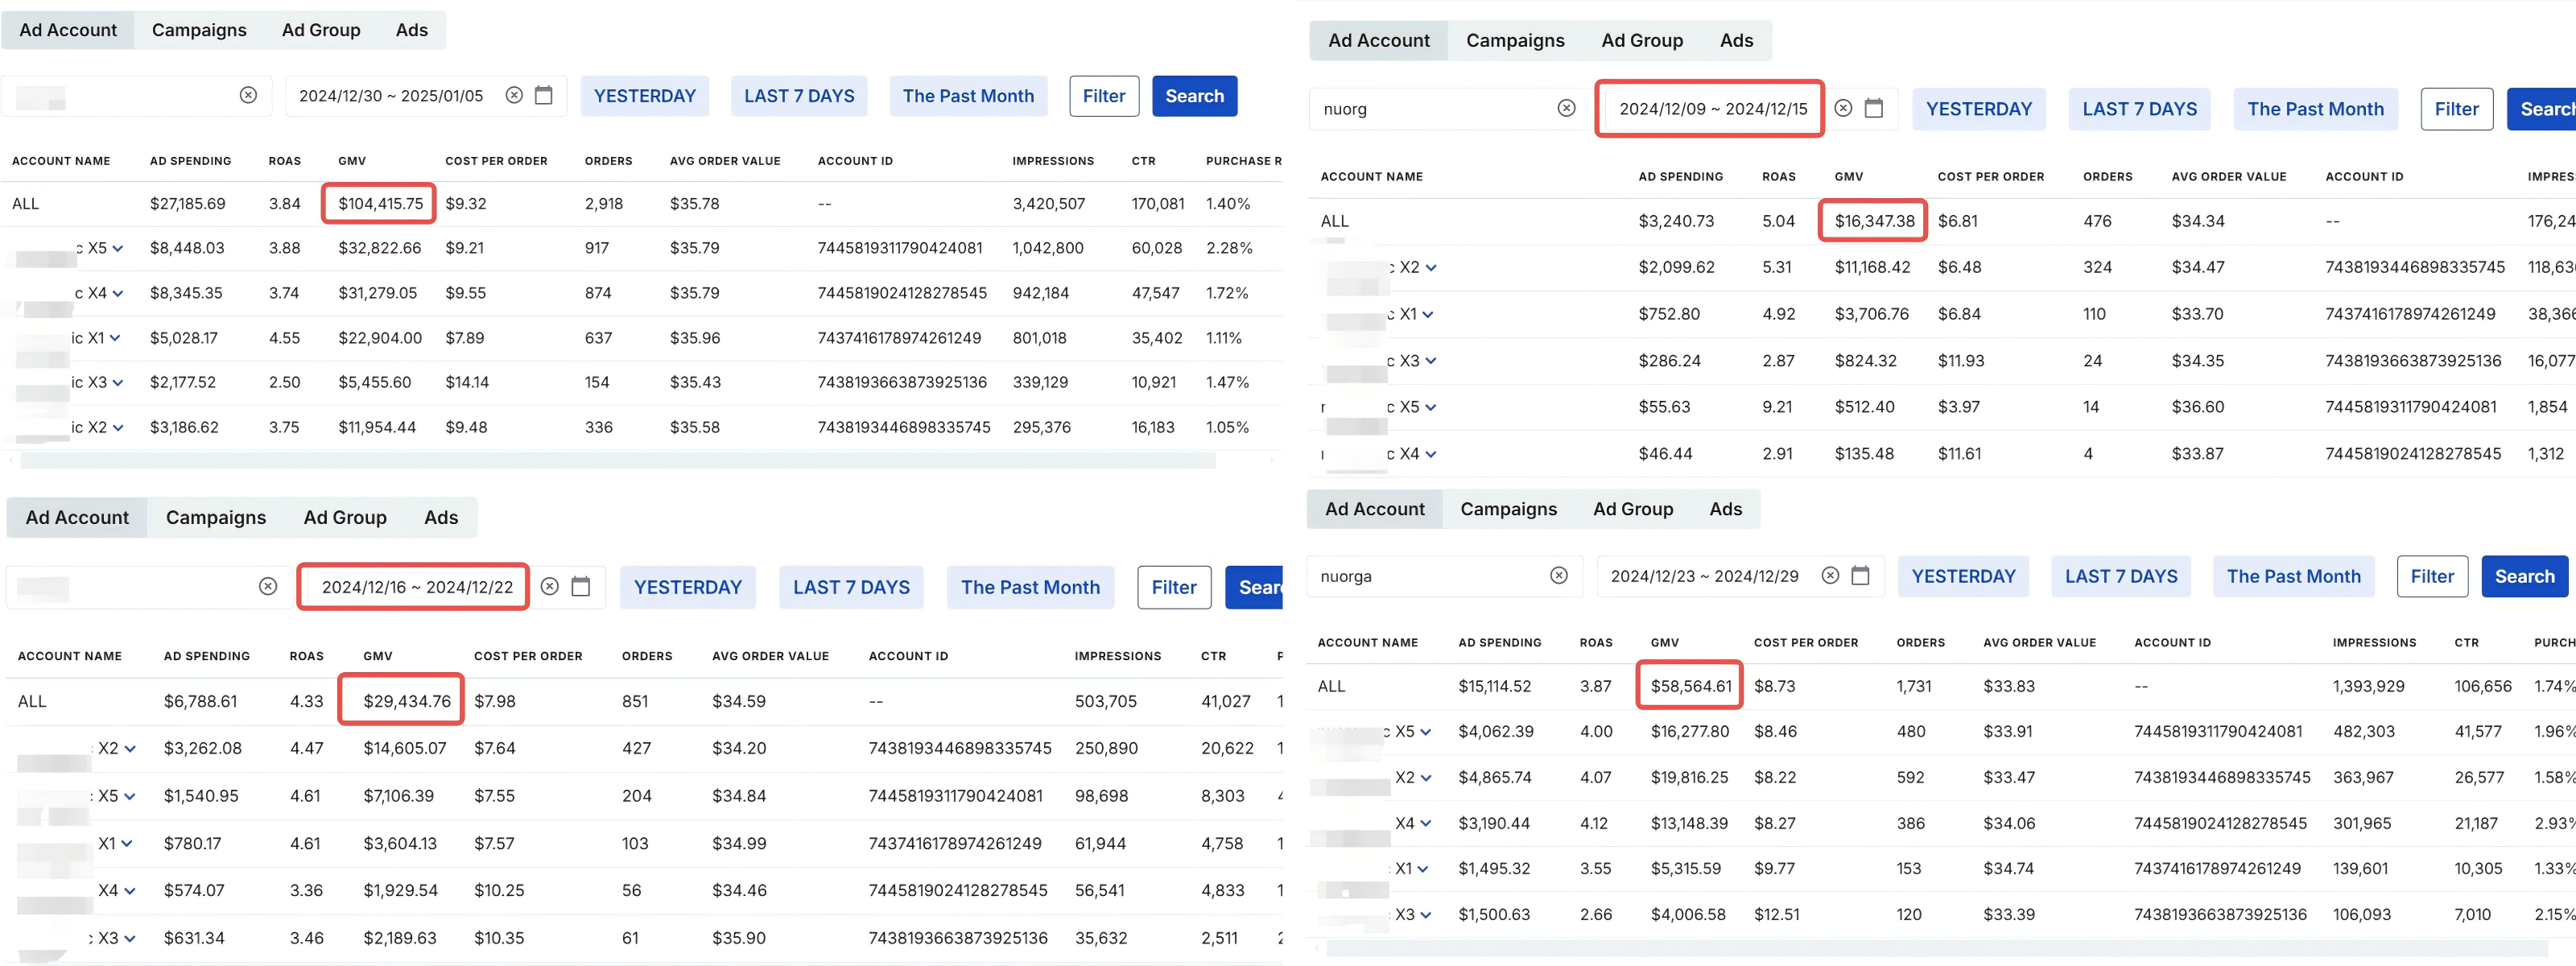Click Filter in the 2024/12/09 panel
Image resolution: width=2576 pixels, height=966 pixels.
click(x=2456, y=109)
